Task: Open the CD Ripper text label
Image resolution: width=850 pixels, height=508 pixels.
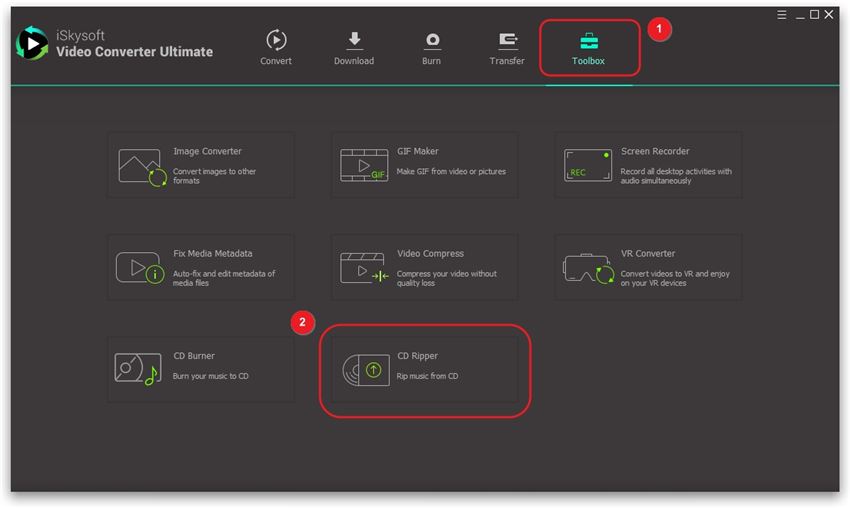Action: [x=417, y=356]
